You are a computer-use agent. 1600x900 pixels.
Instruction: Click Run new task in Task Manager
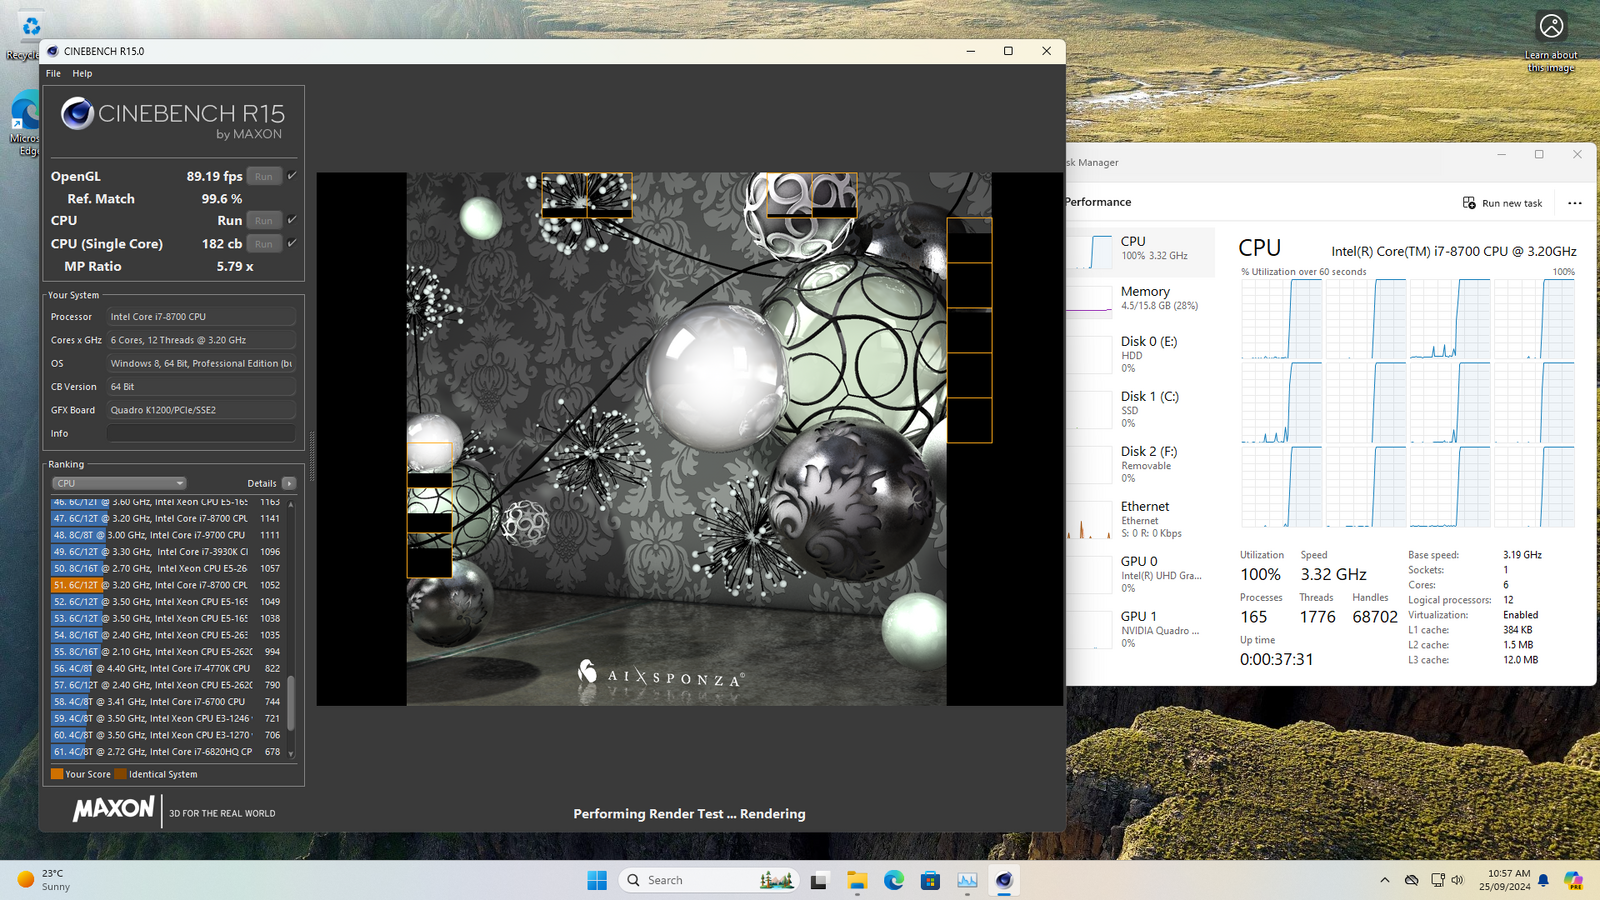(x=1502, y=203)
